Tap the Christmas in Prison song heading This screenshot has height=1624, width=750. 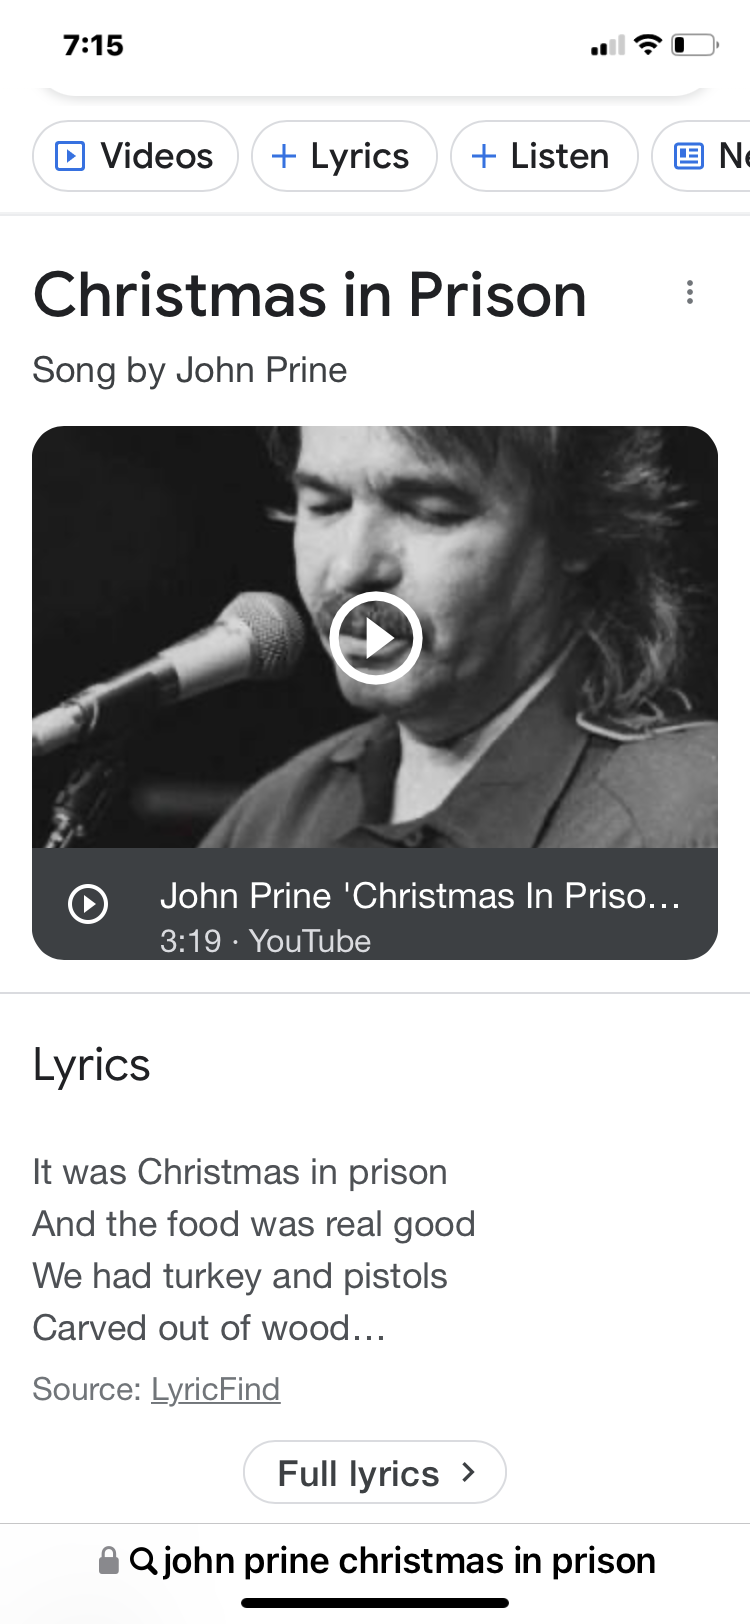[x=310, y=295]
